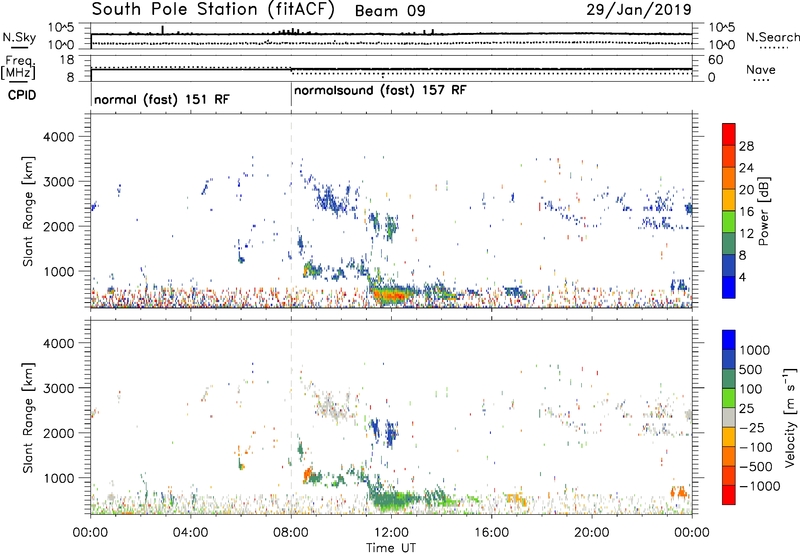Viewport: 800px width, 554px height.
Task: Click the strong 12:00 echo in power panel
Action: coord(390,295)
